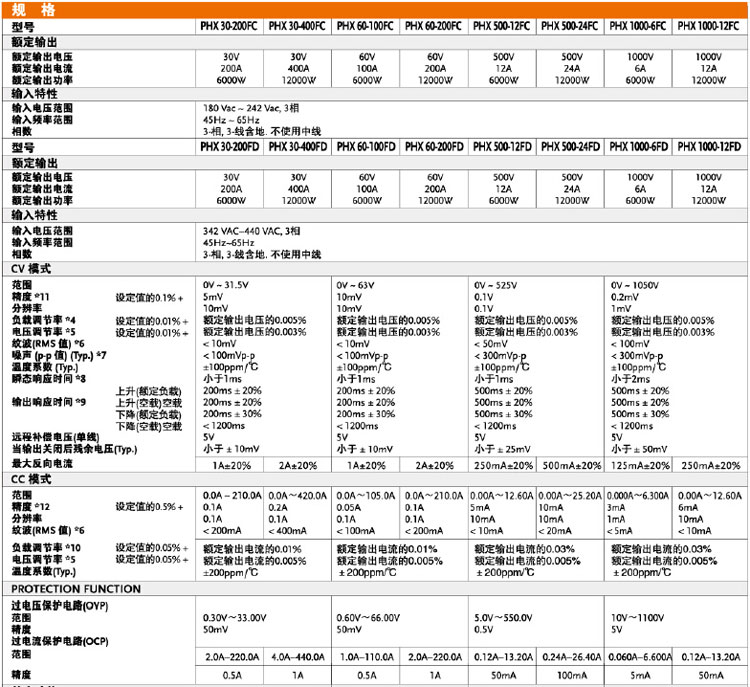Click the 过电流保护电路(OCP) row label
The image size is (750, 687).
pyautogui.click(x=60, y=640)
